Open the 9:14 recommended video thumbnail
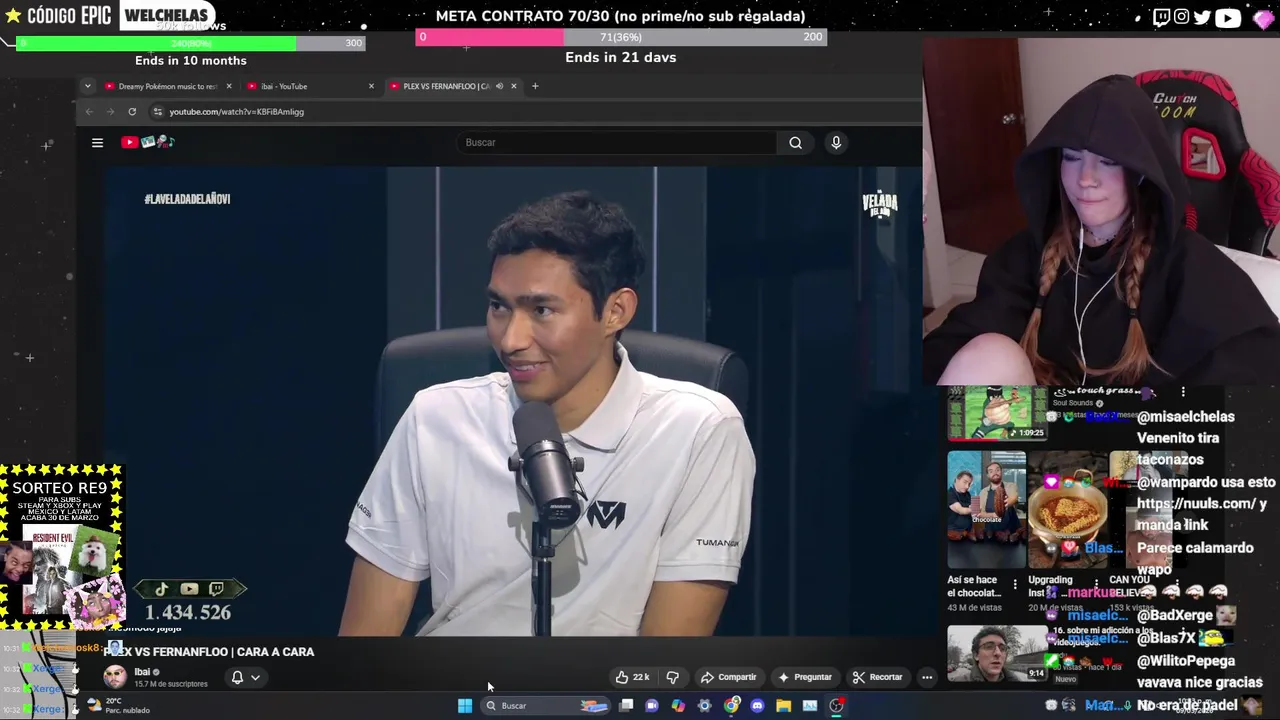The width and height of the screenshot is (1280, 720). 997,653
